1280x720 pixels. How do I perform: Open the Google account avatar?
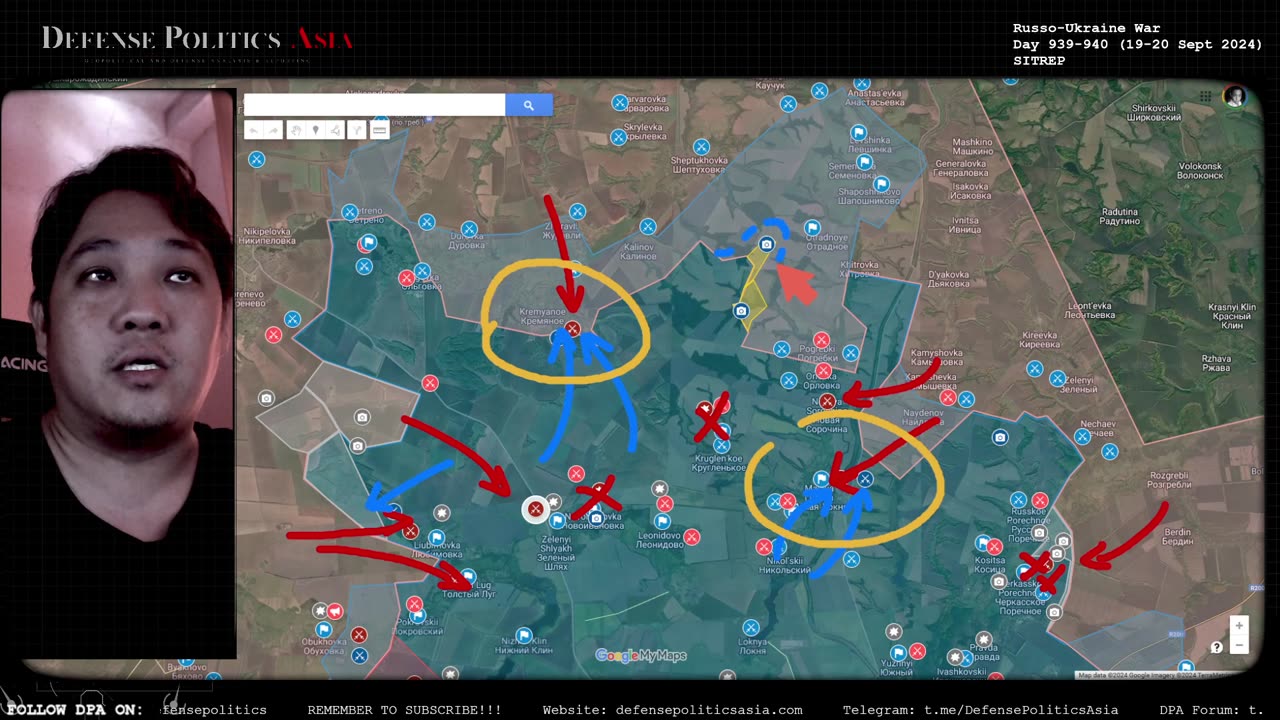pos(1235,96)
